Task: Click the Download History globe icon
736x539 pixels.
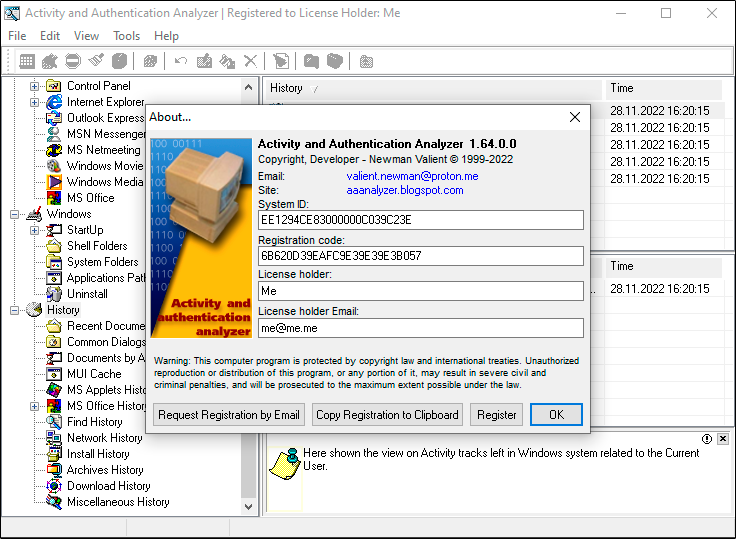Action: click(54, 486)
